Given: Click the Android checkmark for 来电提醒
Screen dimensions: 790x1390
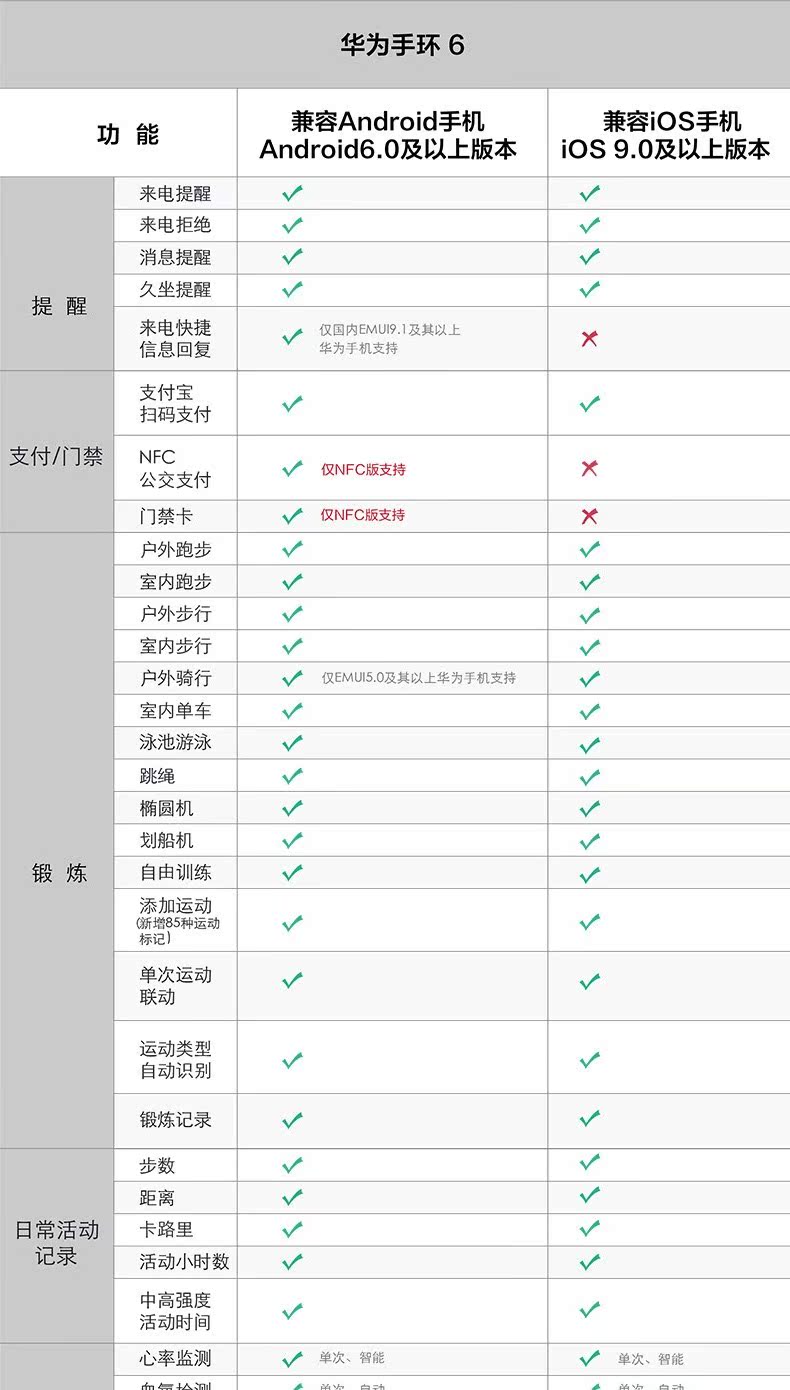Looking at the screenshot, I should point(292,194).
